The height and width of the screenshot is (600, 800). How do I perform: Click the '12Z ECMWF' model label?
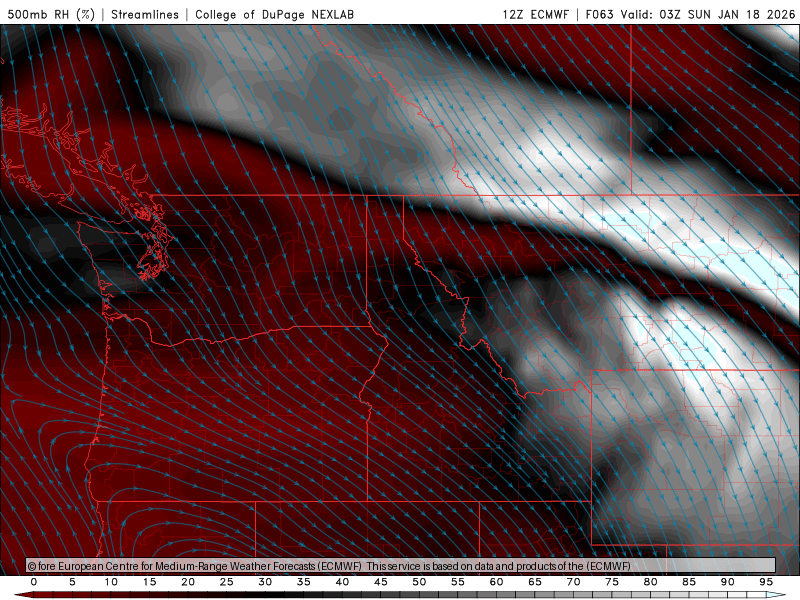[x=535, y=14]
